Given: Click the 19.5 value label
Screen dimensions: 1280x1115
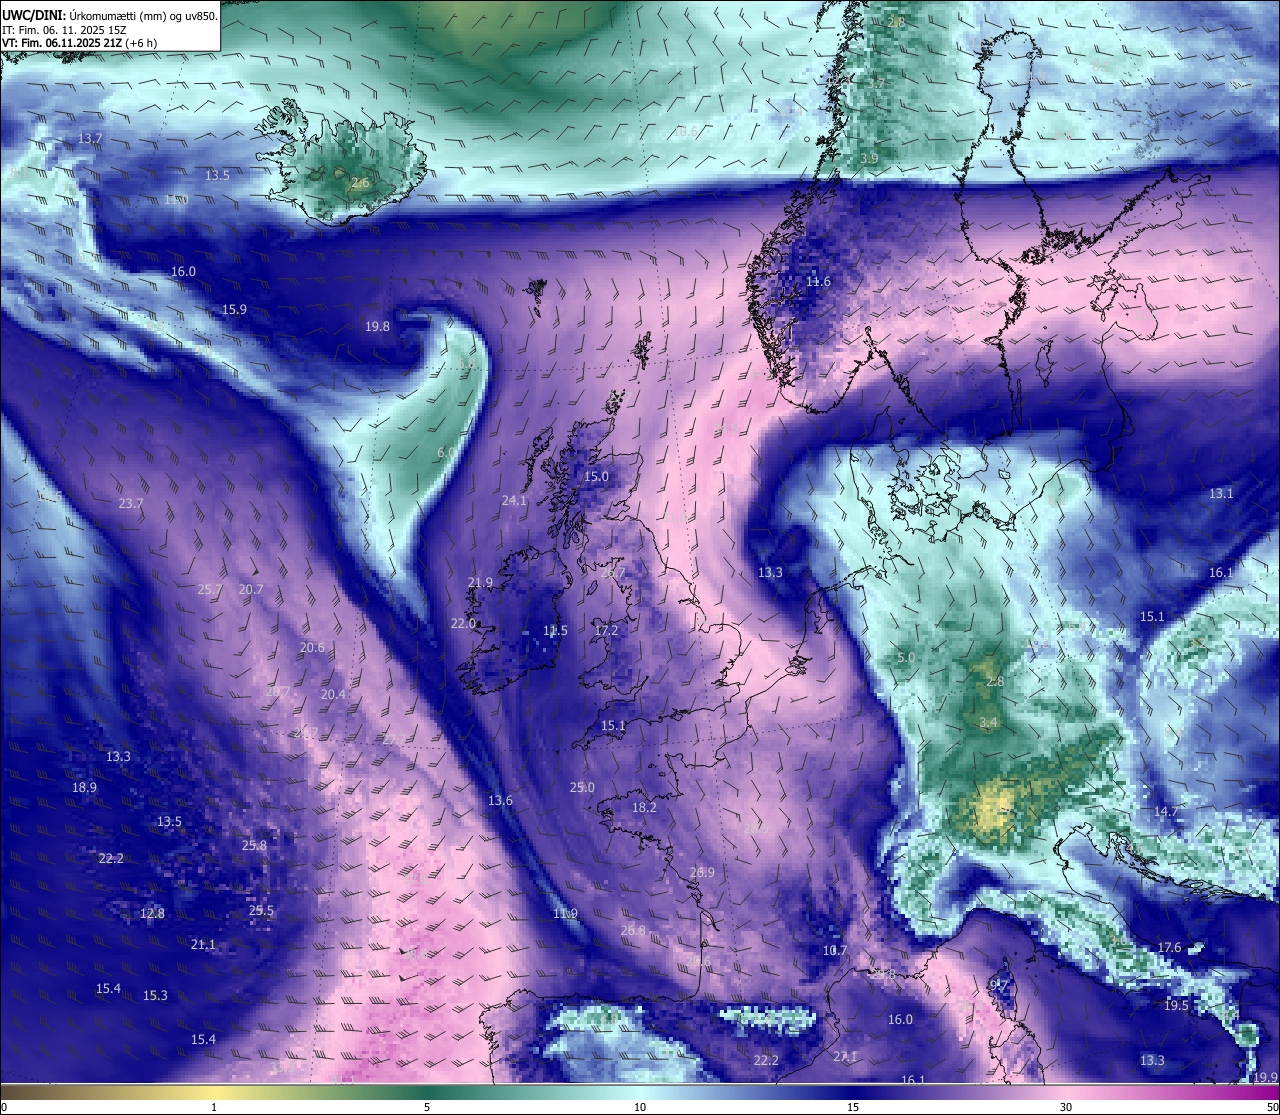Looking at the screenshot, I should click(1176, 1005).
